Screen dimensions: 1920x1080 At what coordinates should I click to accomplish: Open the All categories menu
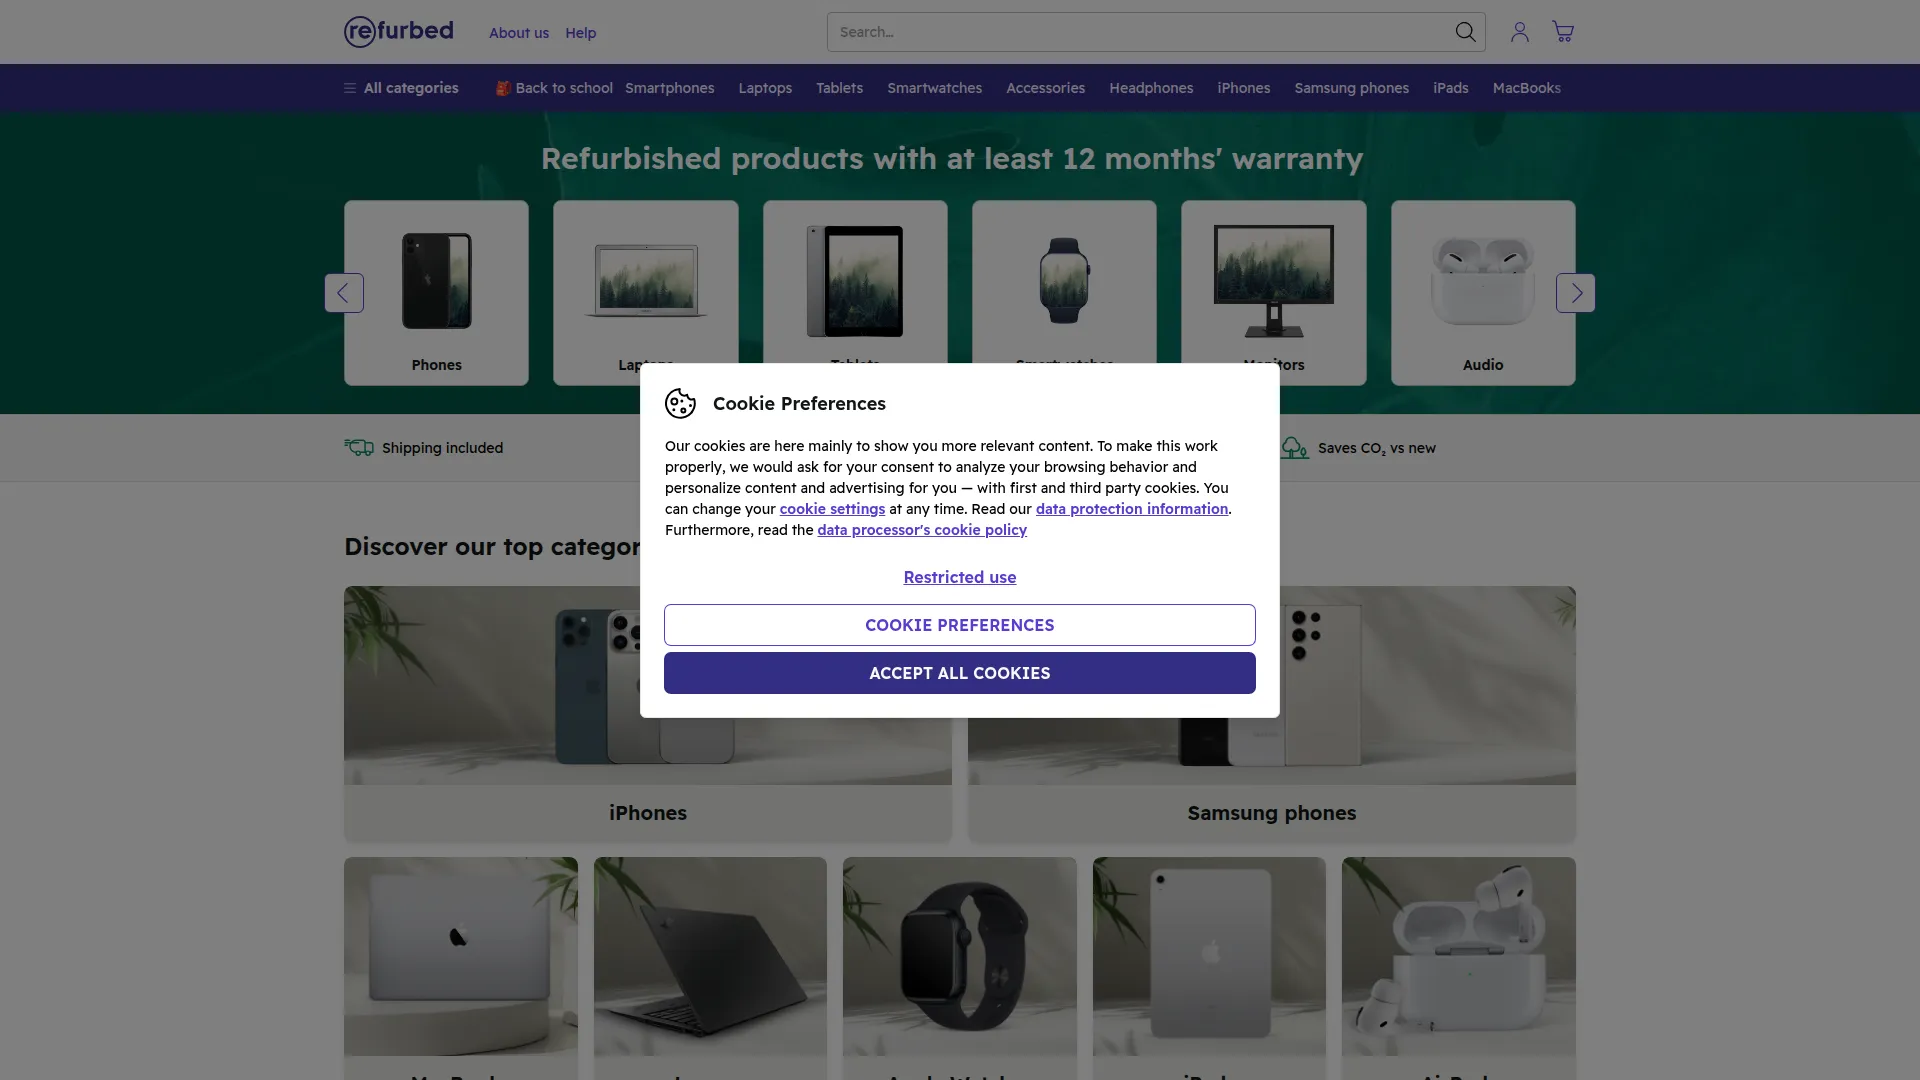(401, 88)
